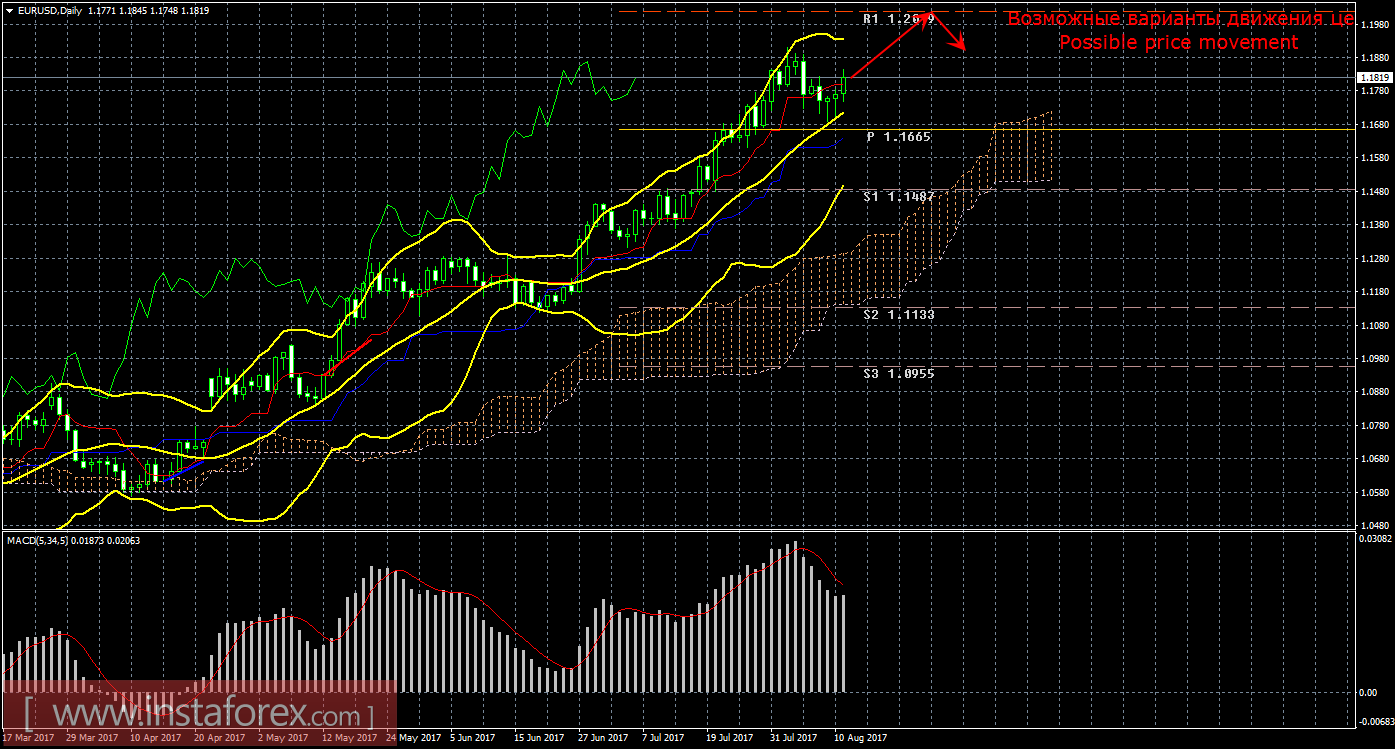Click the 1.1680 price axis label
Screen dimensions: 1395x749
[x=1374, y=124]
